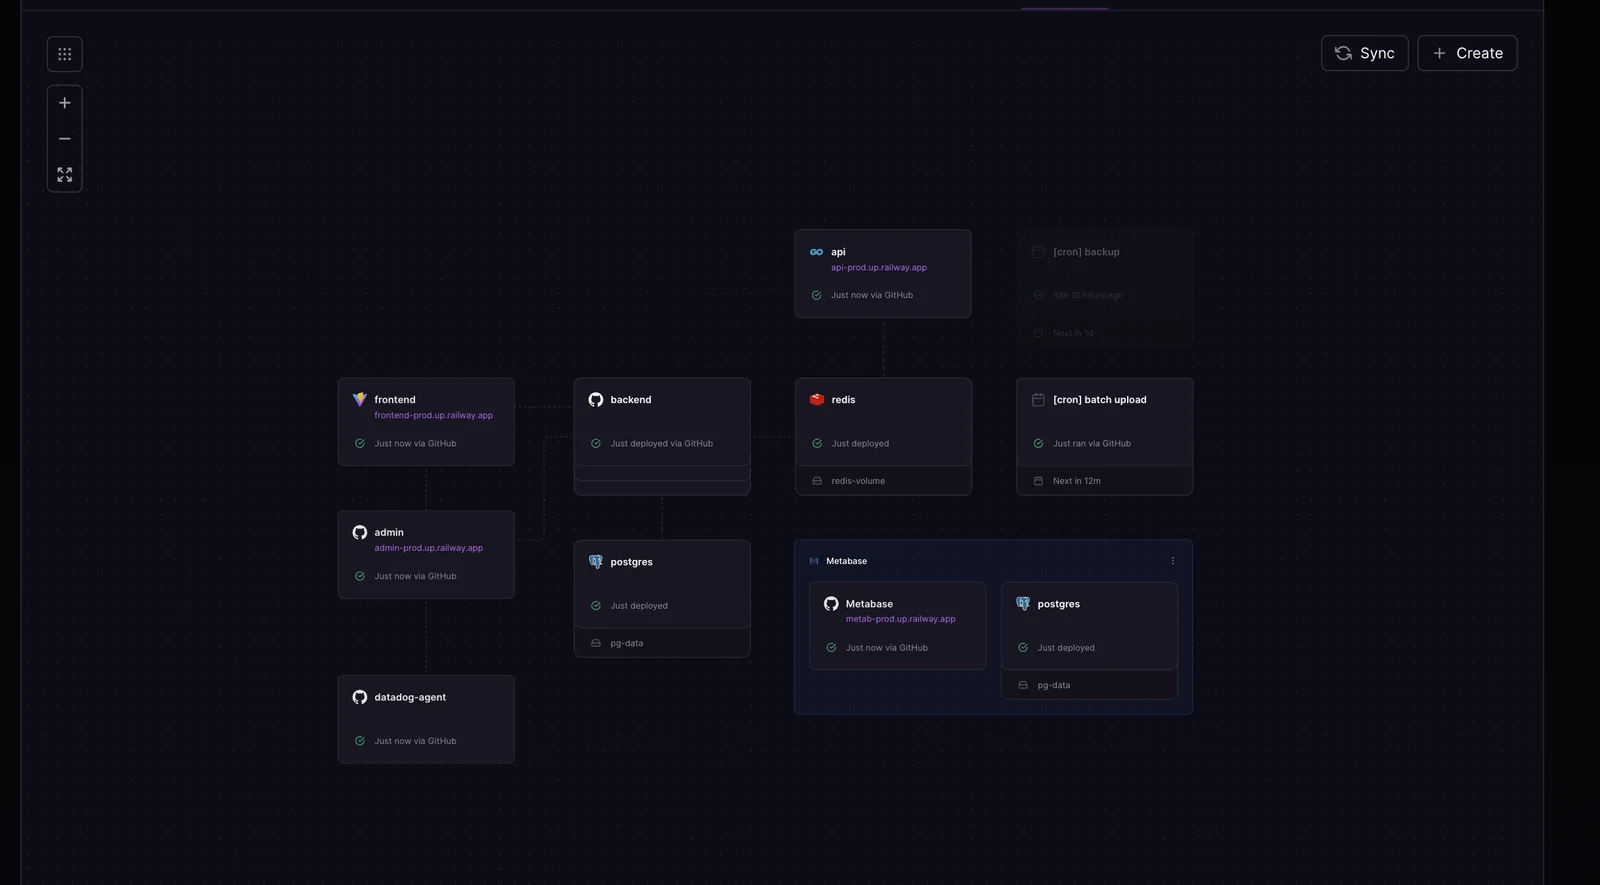Click the calendar icon on batch upload
The image size is (1600, 885).
point(1038,400)
